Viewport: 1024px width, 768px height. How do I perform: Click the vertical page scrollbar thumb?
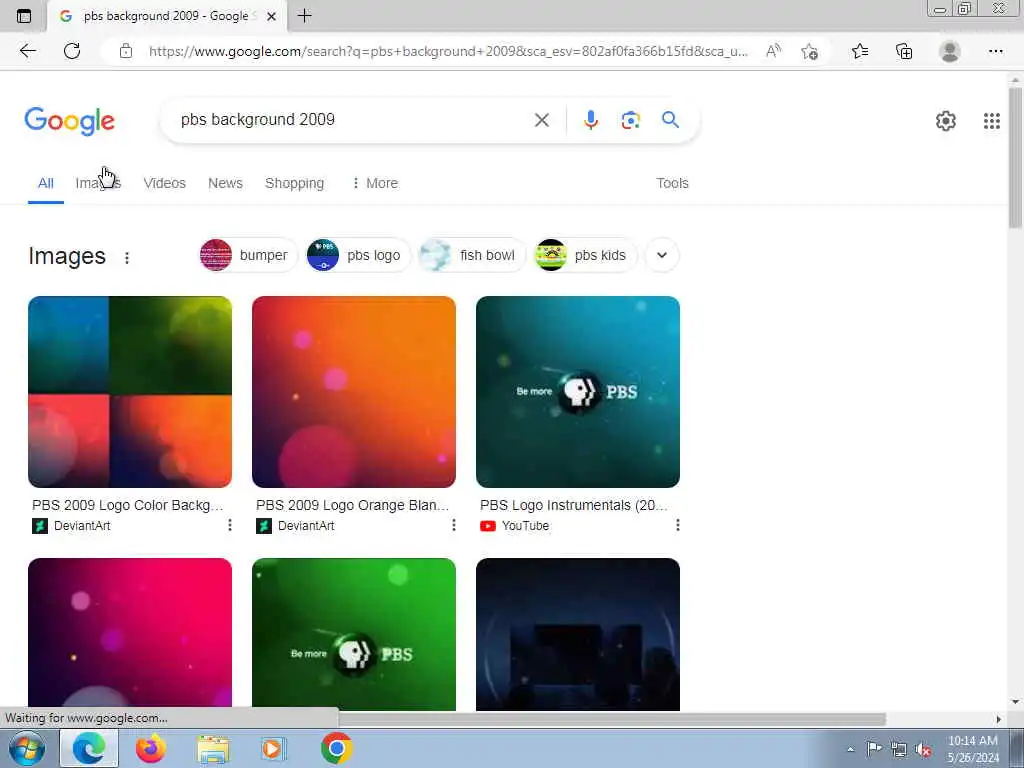pos(1015,157)
